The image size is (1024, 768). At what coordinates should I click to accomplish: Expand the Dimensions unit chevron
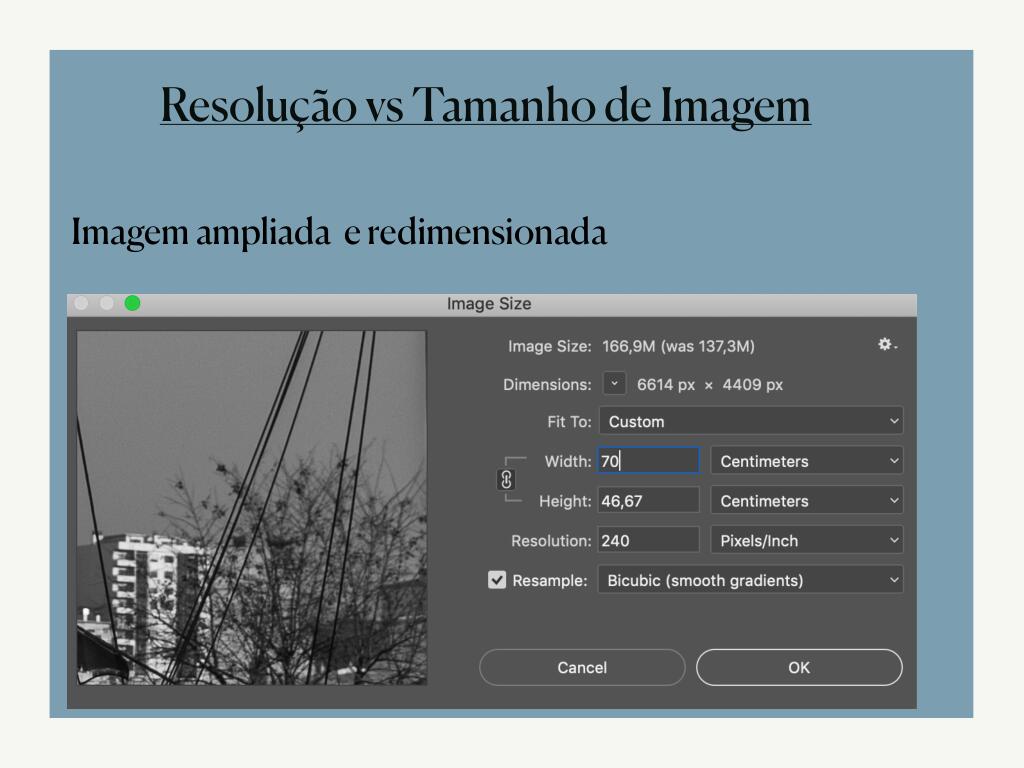point(615,384)
